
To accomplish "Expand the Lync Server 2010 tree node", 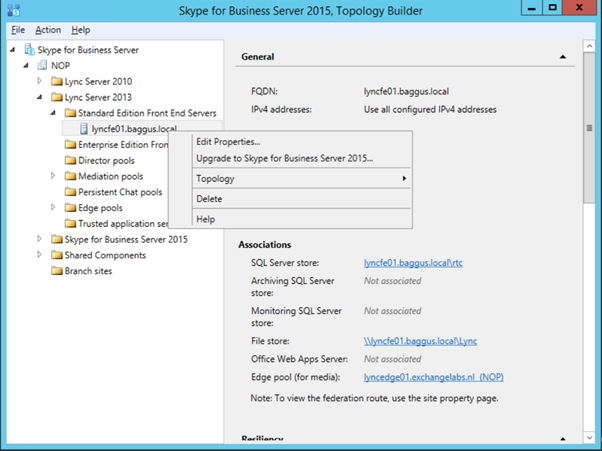I will (41, 82).
